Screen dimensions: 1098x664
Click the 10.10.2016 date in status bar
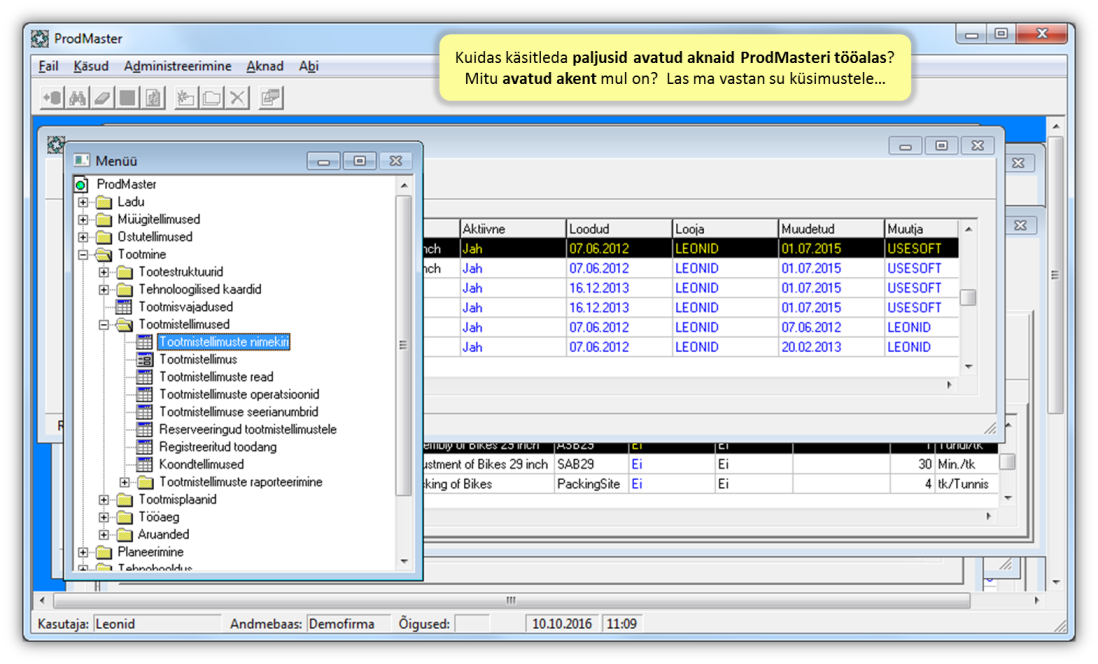[562, 623]
